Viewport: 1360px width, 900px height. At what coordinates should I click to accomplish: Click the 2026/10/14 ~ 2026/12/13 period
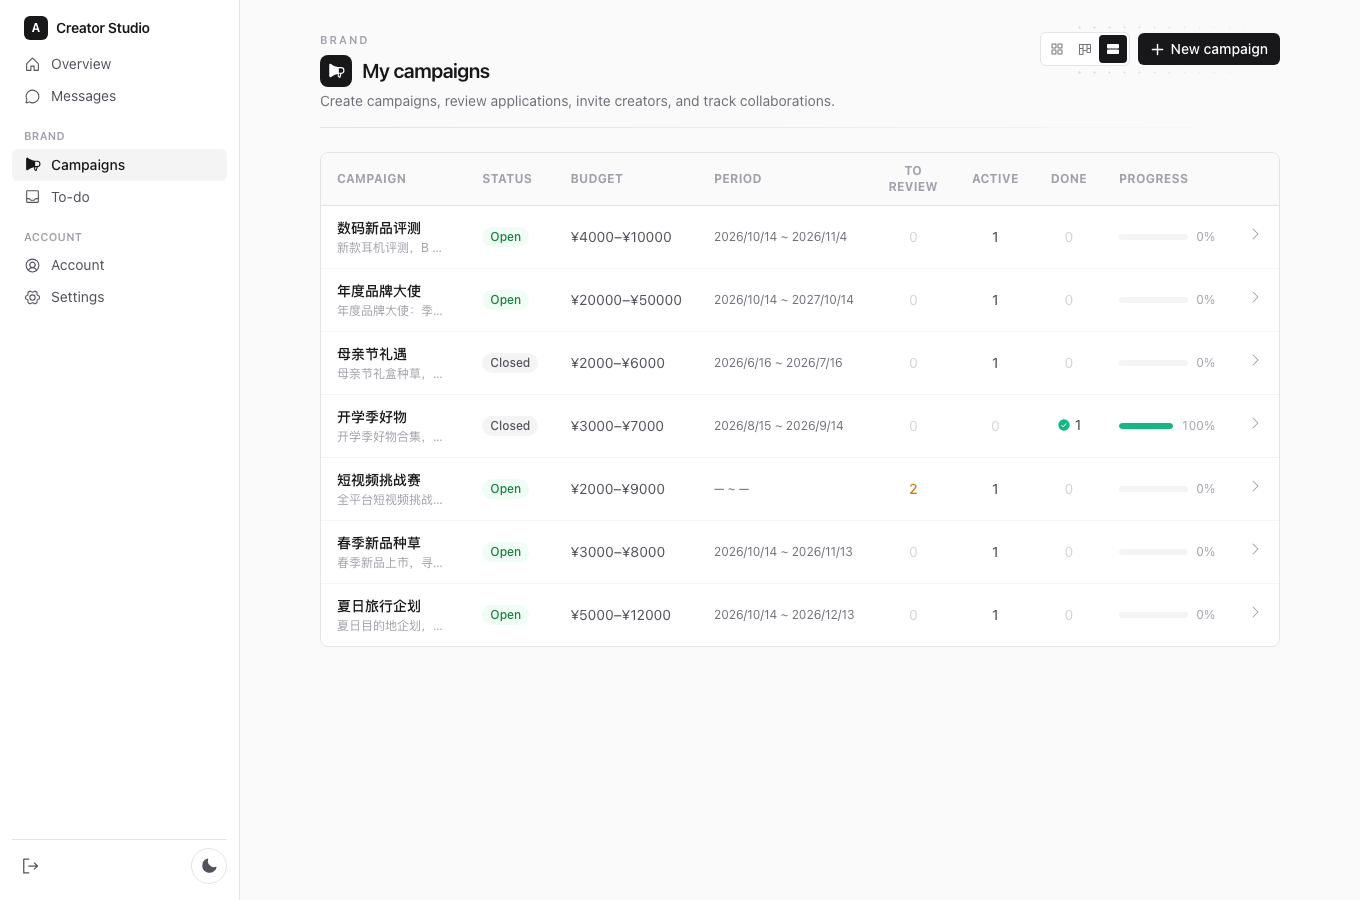[784, 615]
